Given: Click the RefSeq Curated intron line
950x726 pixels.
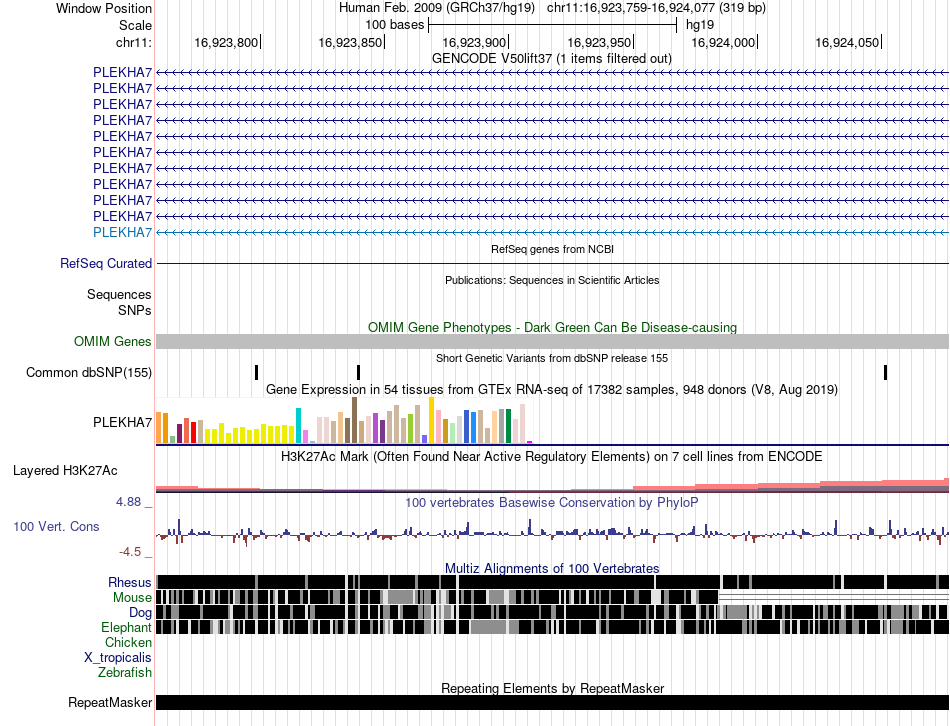Looking at the screenshot, I should click(553, 264).
